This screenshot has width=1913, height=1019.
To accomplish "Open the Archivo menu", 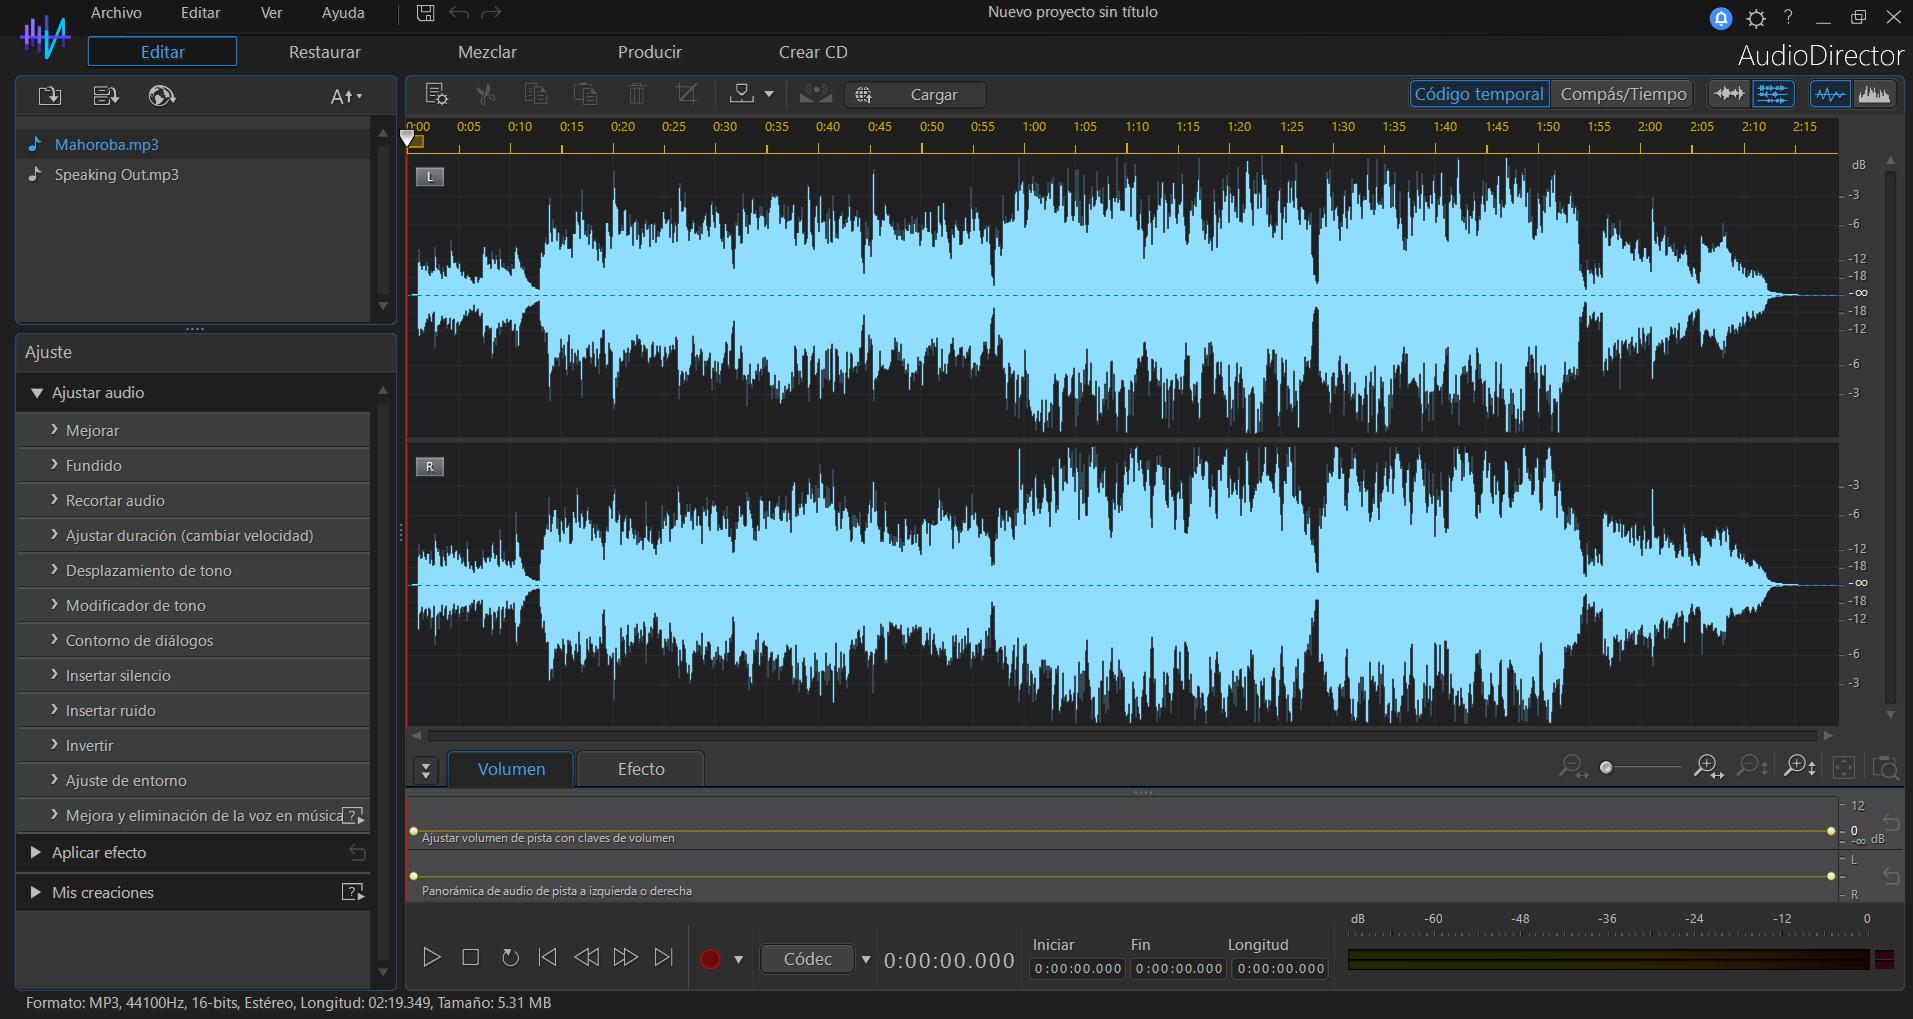I will [x=116, y=13].
